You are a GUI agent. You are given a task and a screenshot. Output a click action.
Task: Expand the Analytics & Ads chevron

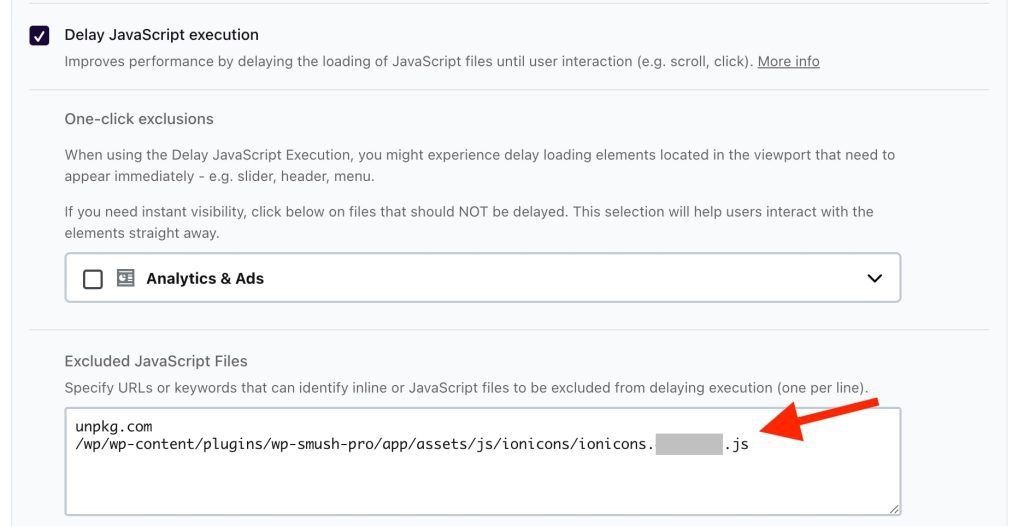coord(874,278)
